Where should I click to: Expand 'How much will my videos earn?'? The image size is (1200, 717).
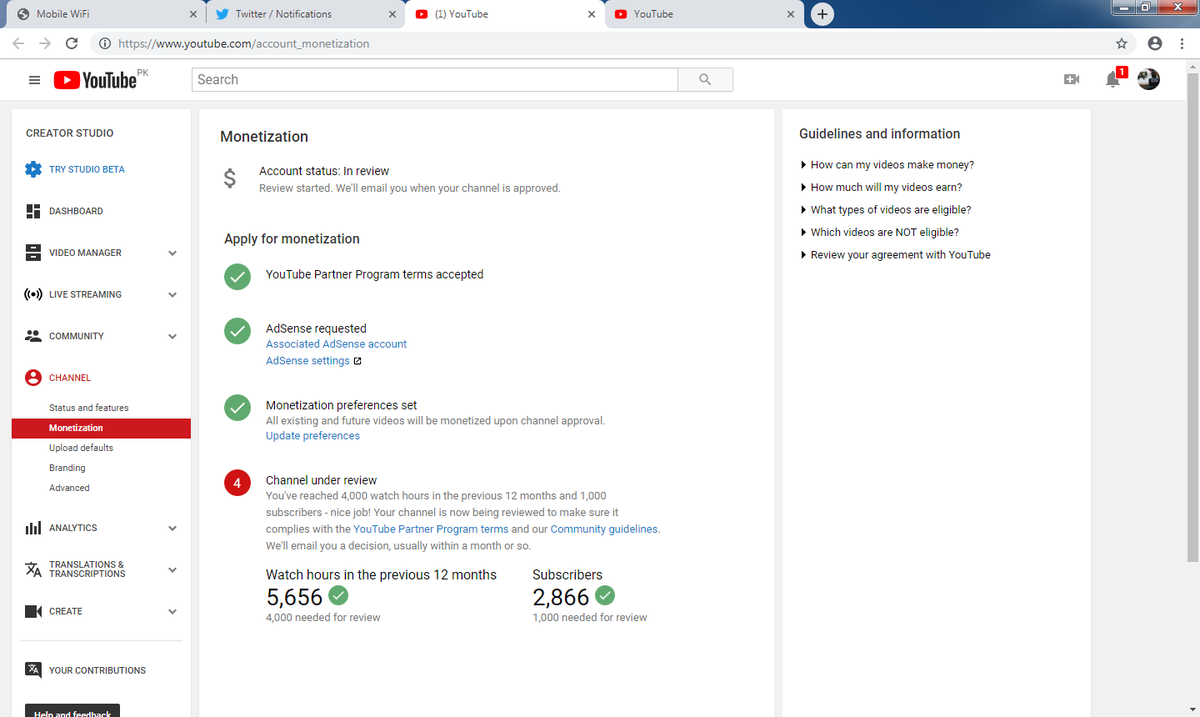(881, 187)
